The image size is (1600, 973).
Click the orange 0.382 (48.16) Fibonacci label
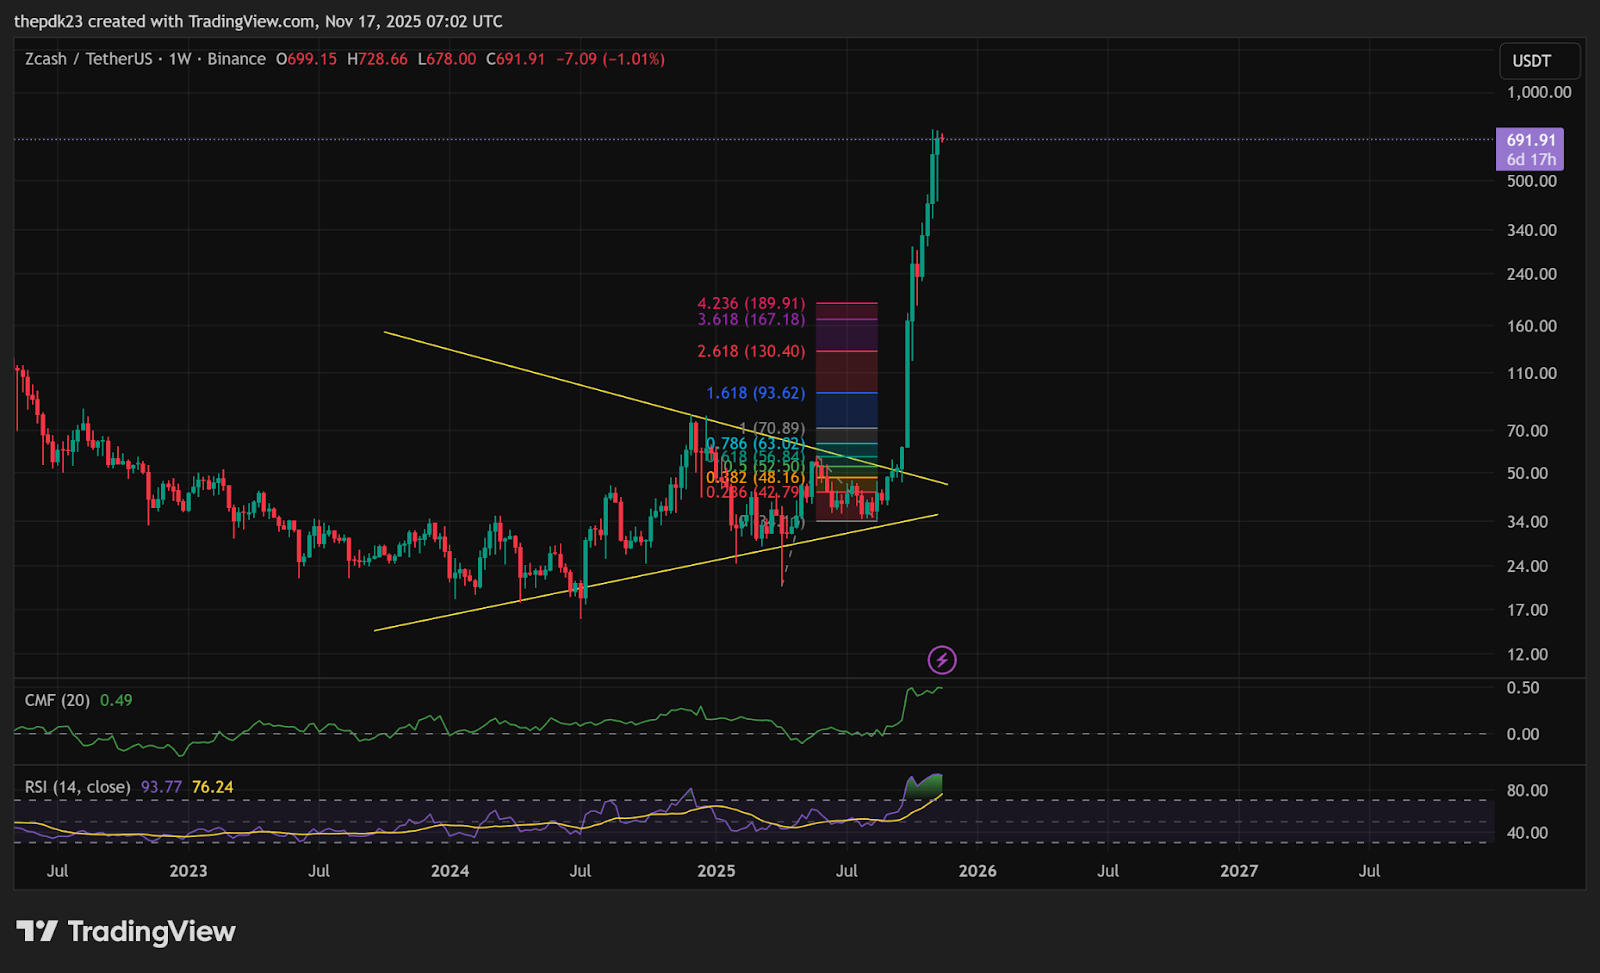755,478
